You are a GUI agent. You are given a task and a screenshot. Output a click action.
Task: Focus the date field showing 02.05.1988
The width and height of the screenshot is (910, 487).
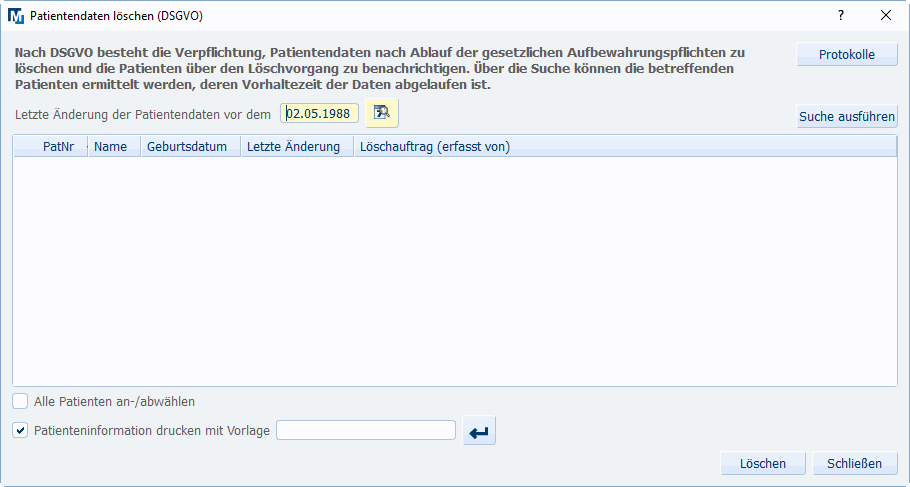tap(319, 113)
